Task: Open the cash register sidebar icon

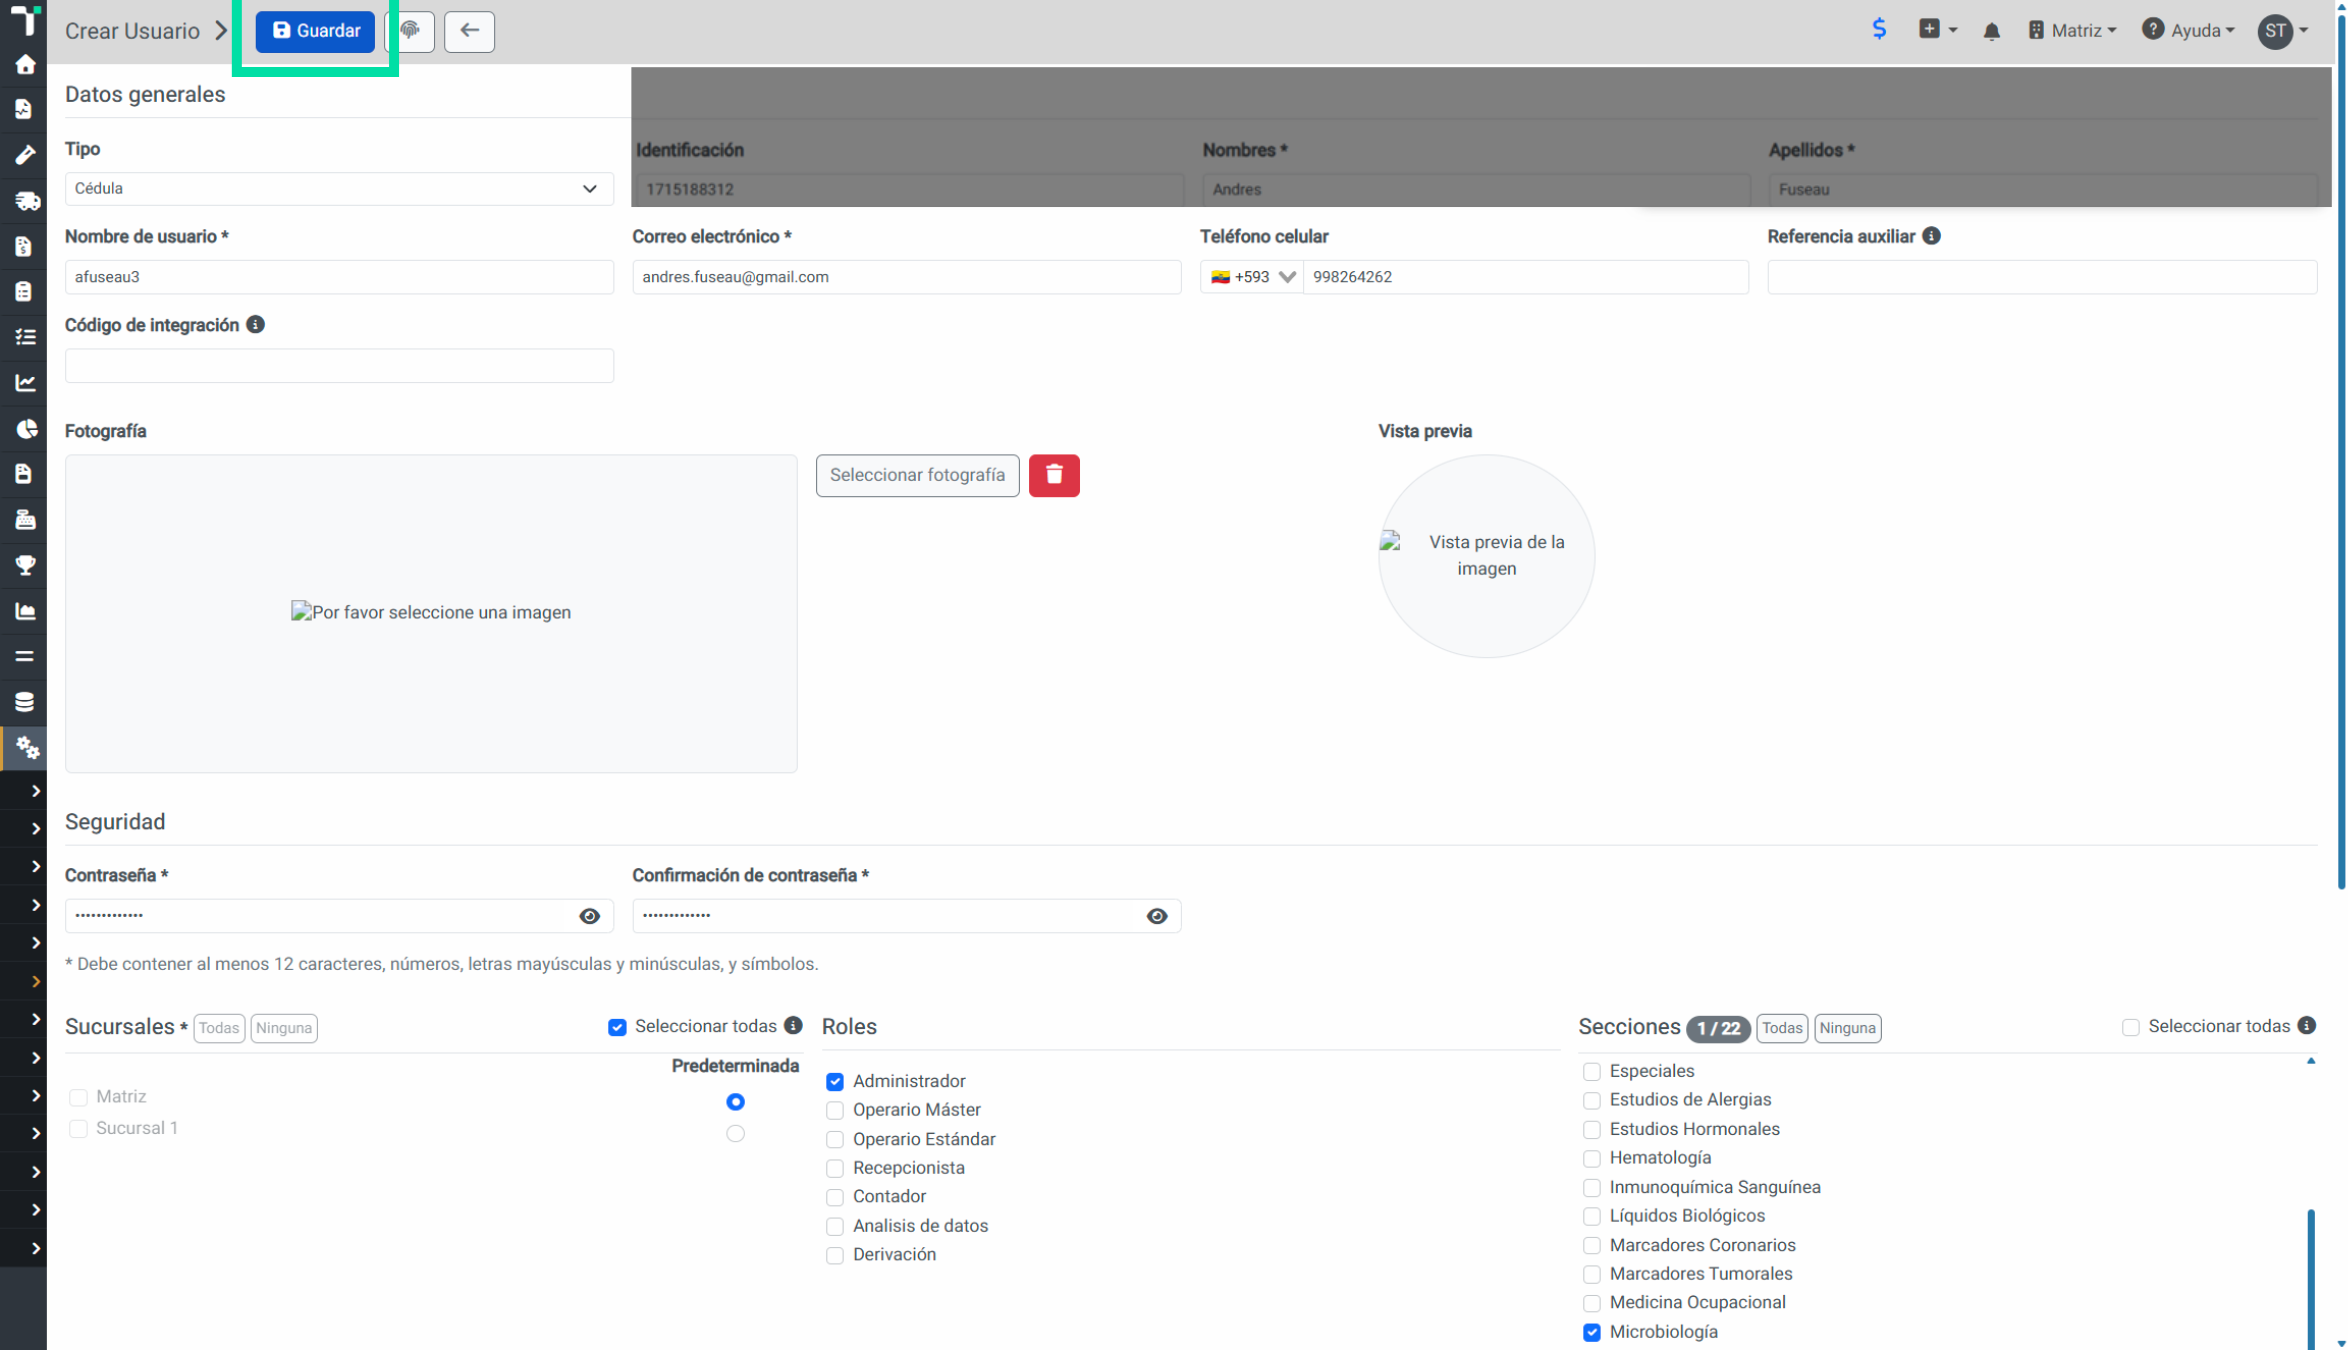Action: pyautogui.click(x=25, y=519)
